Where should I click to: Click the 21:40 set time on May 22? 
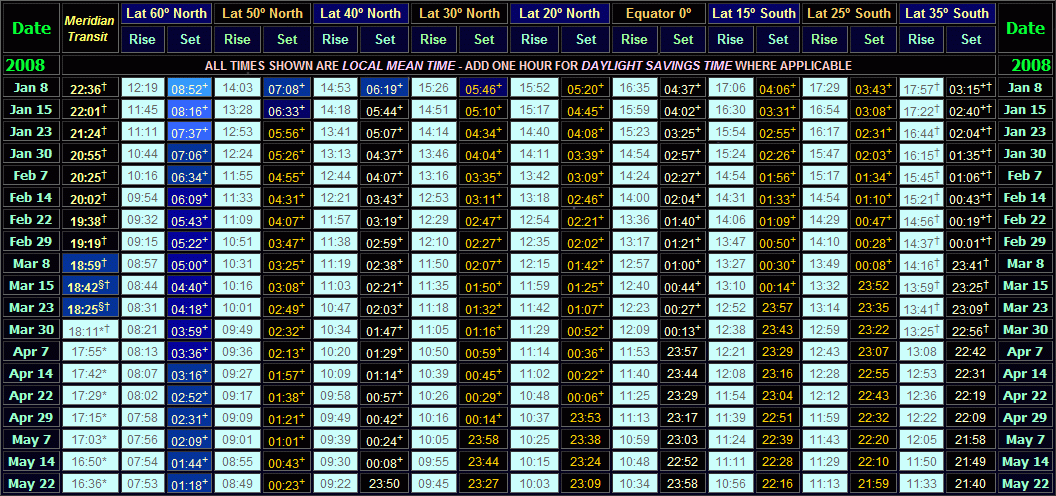click(970, 484)
